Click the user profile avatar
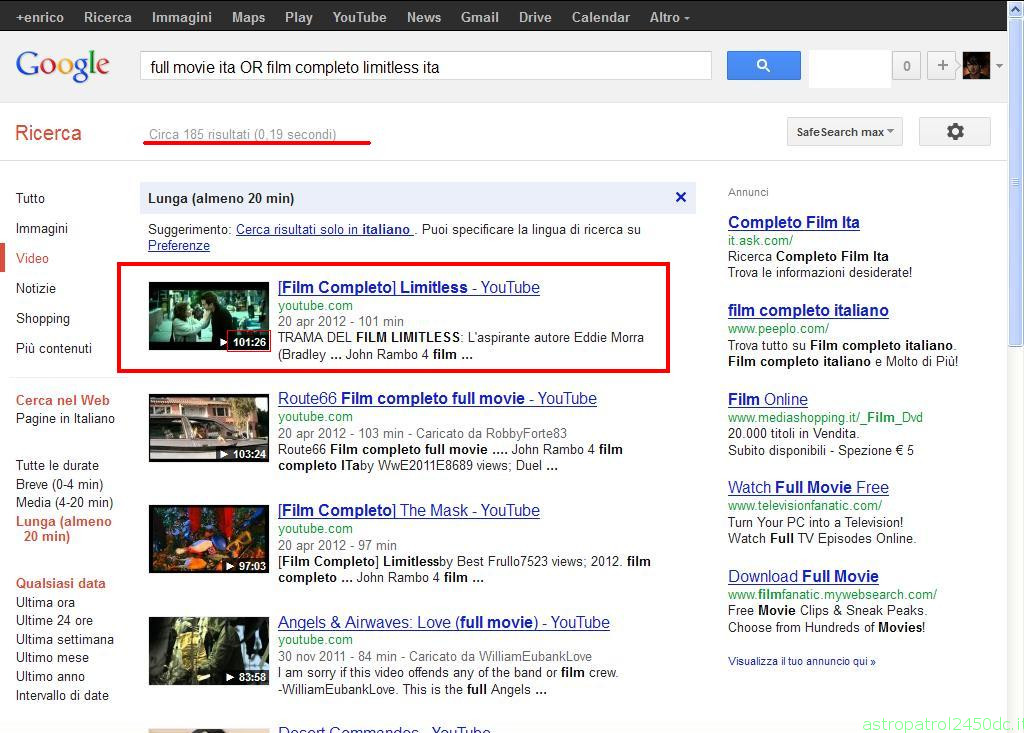The height and width of the screenshot is (733, 1024). (x=976, y=65)
